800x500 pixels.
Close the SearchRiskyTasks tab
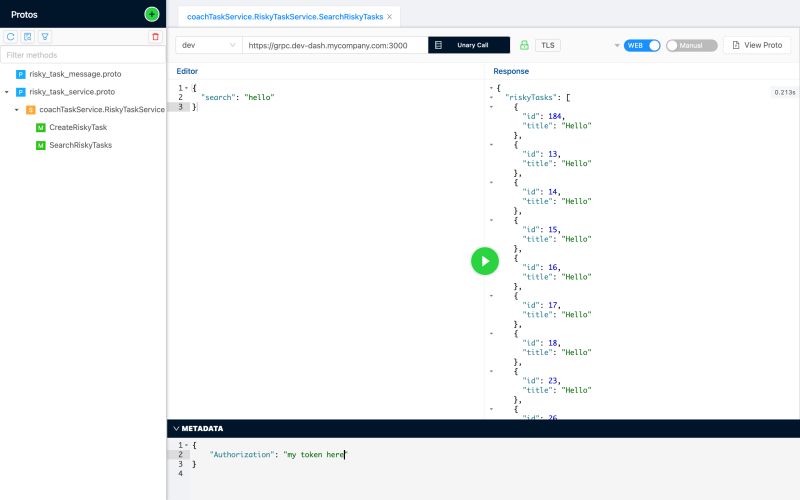coord(390,17)
